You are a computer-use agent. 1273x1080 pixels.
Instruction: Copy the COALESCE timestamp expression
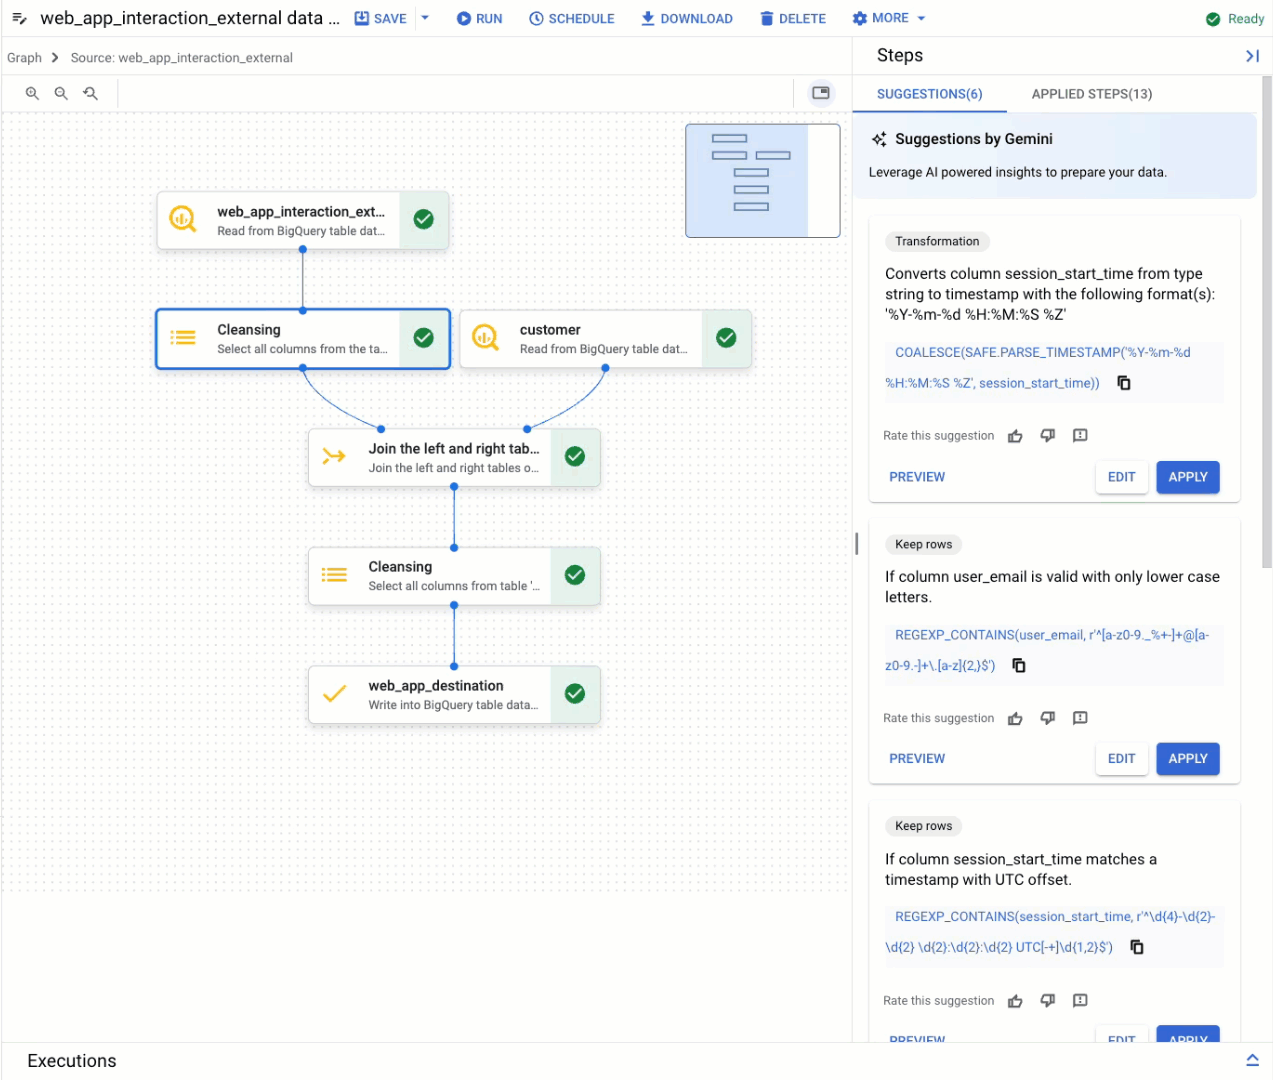1124,383
